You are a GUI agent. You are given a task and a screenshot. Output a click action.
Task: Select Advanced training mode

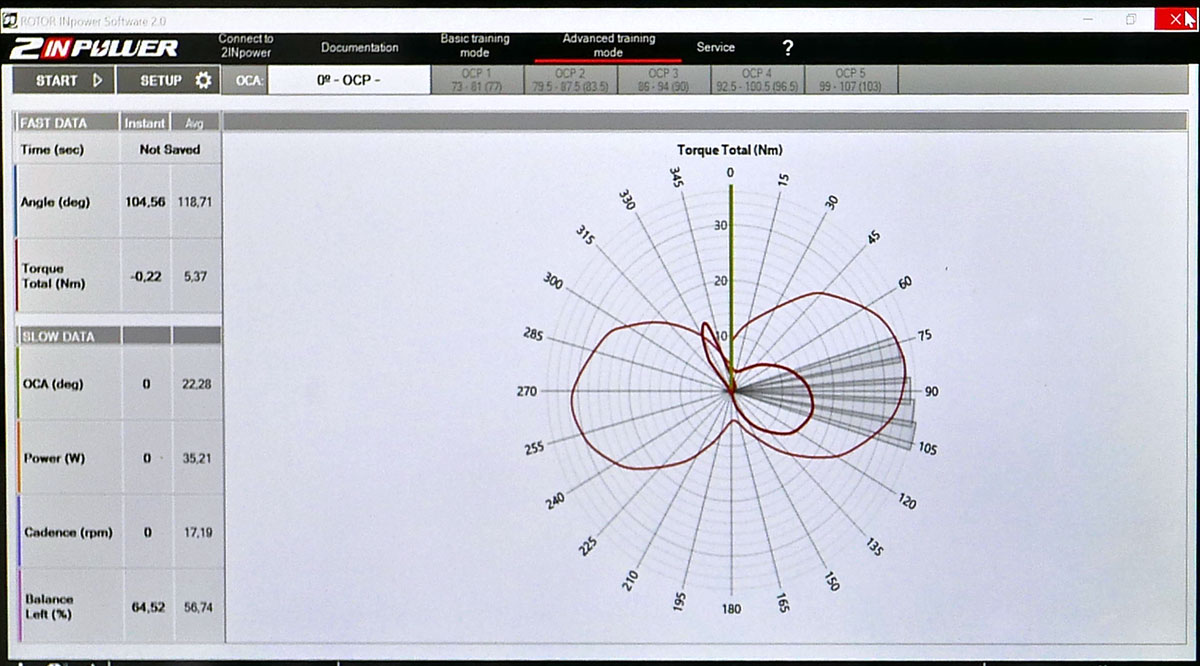(x=608, y=46)
